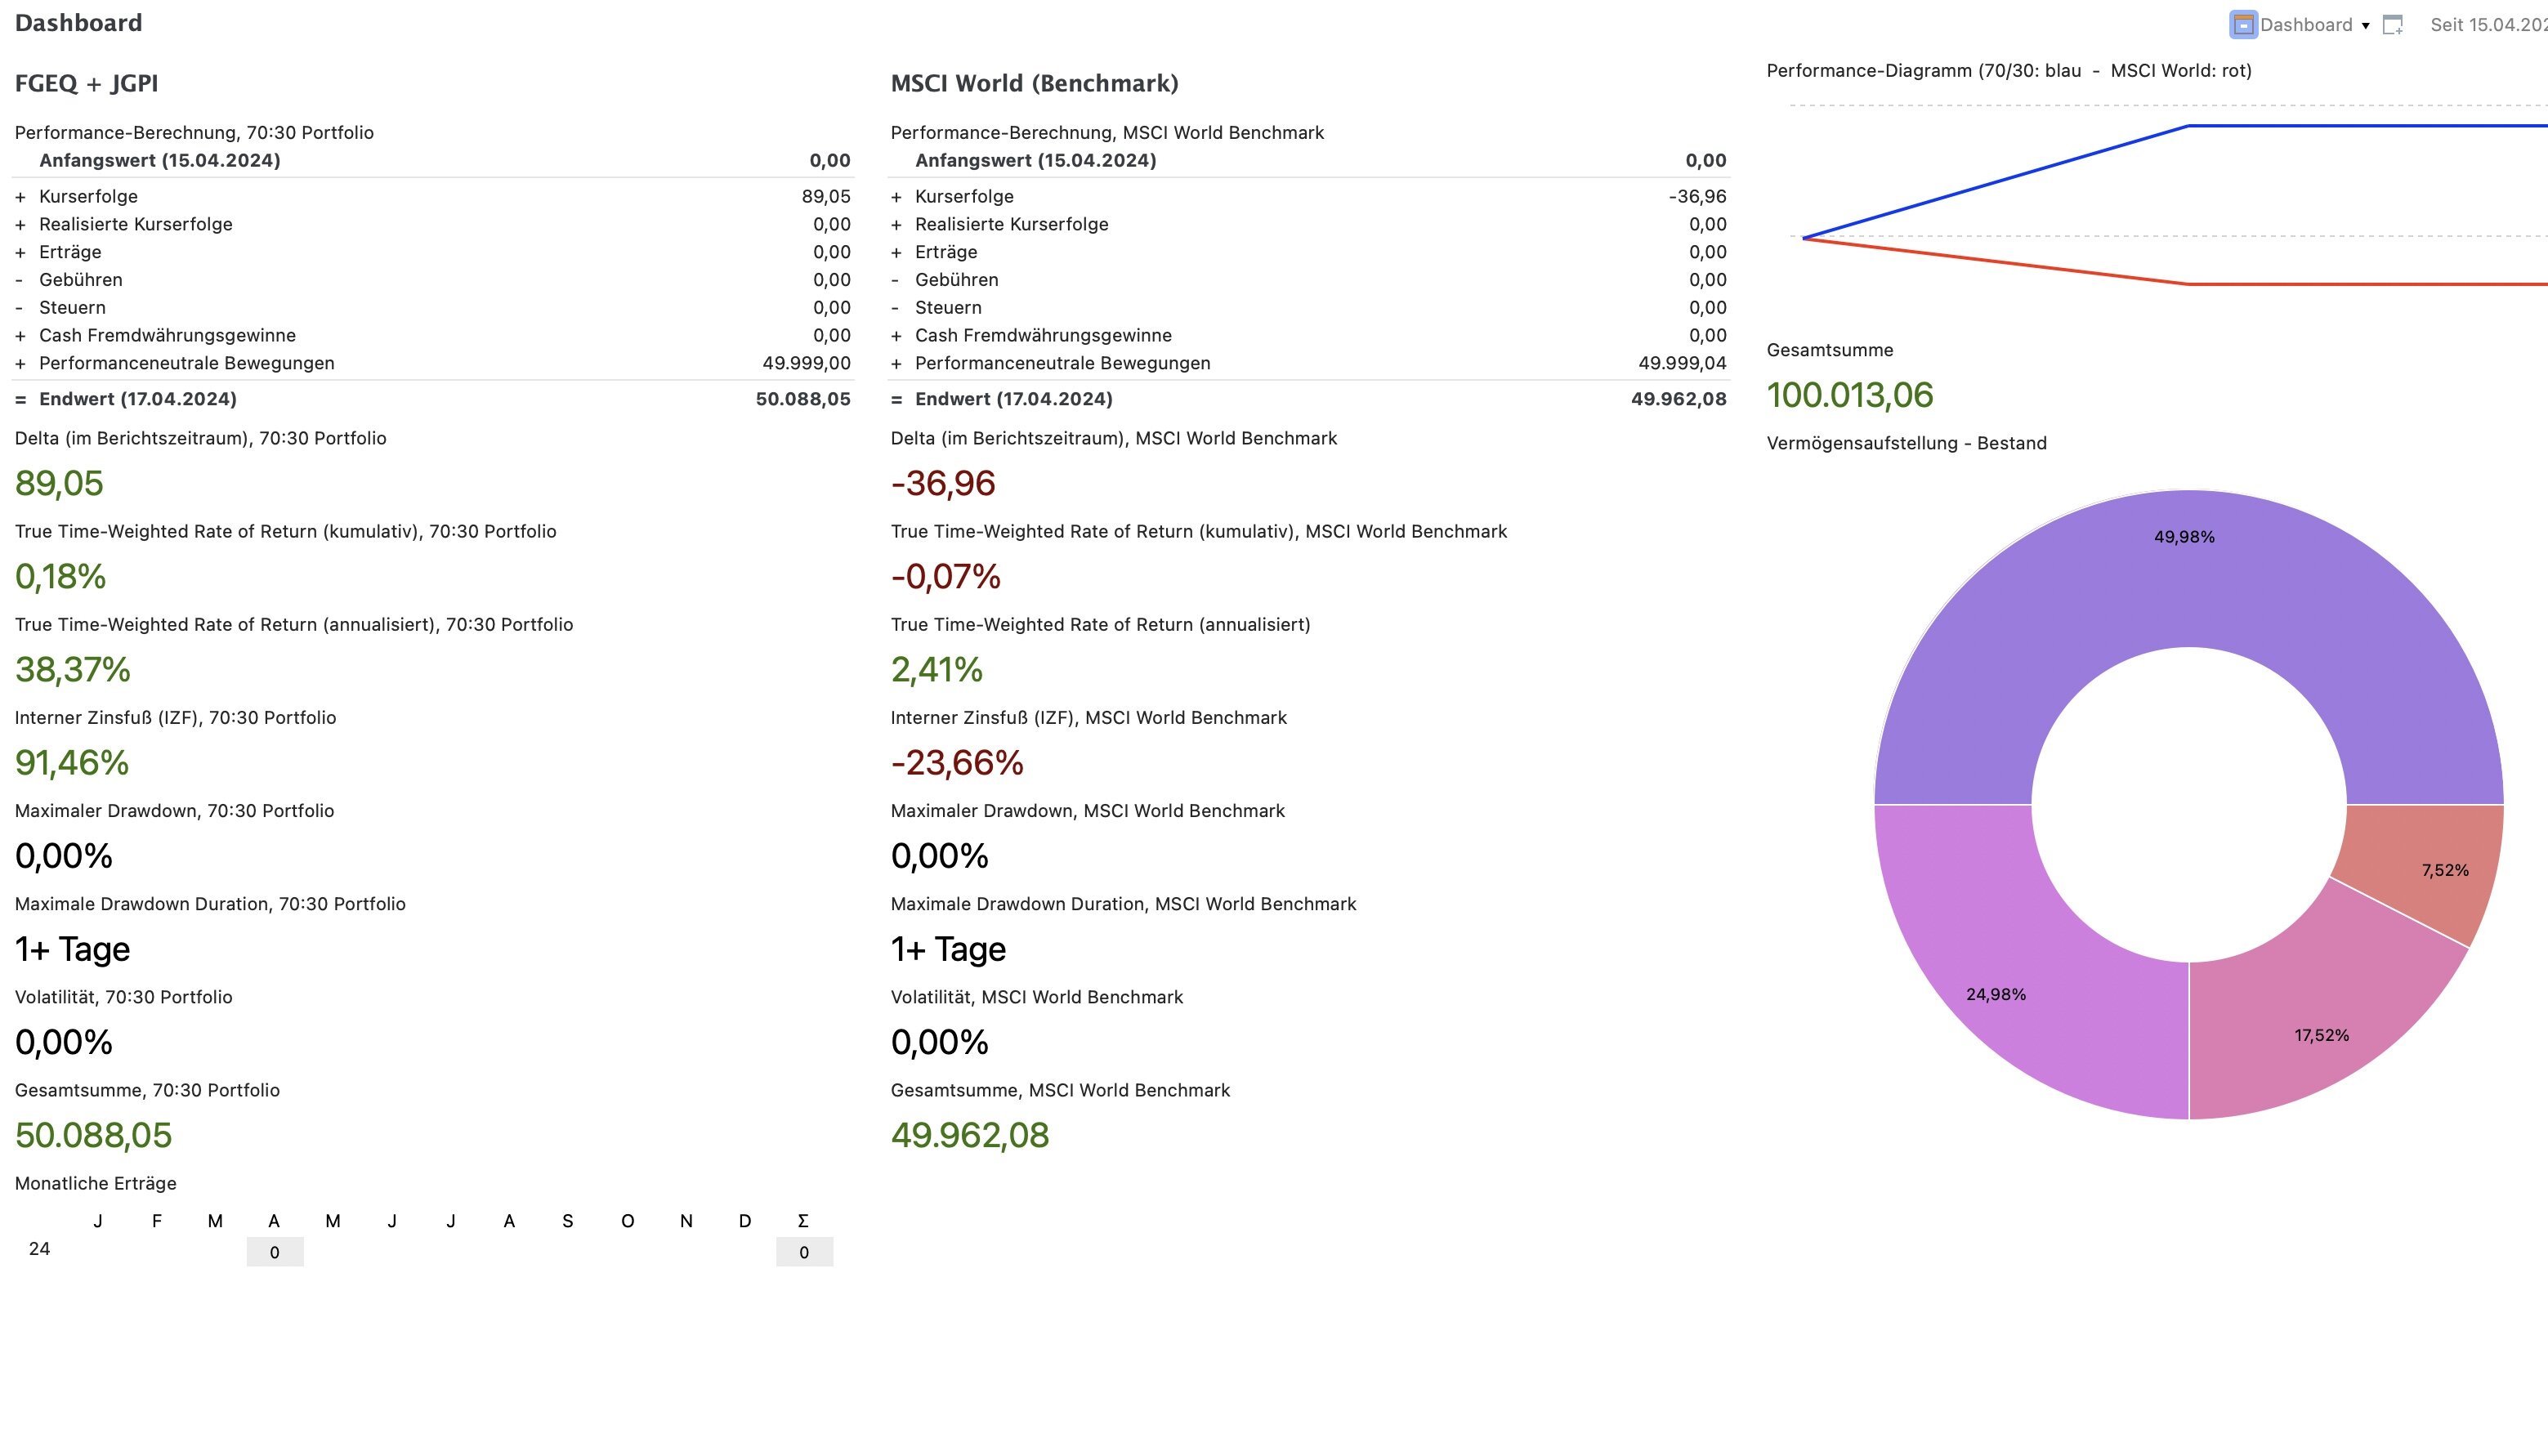Image resolution: width=2548 pixels, height=1456 pixels.
Task: Click the 91,46% Interner Zinsfuß value
Action: [x=72, y=763]
